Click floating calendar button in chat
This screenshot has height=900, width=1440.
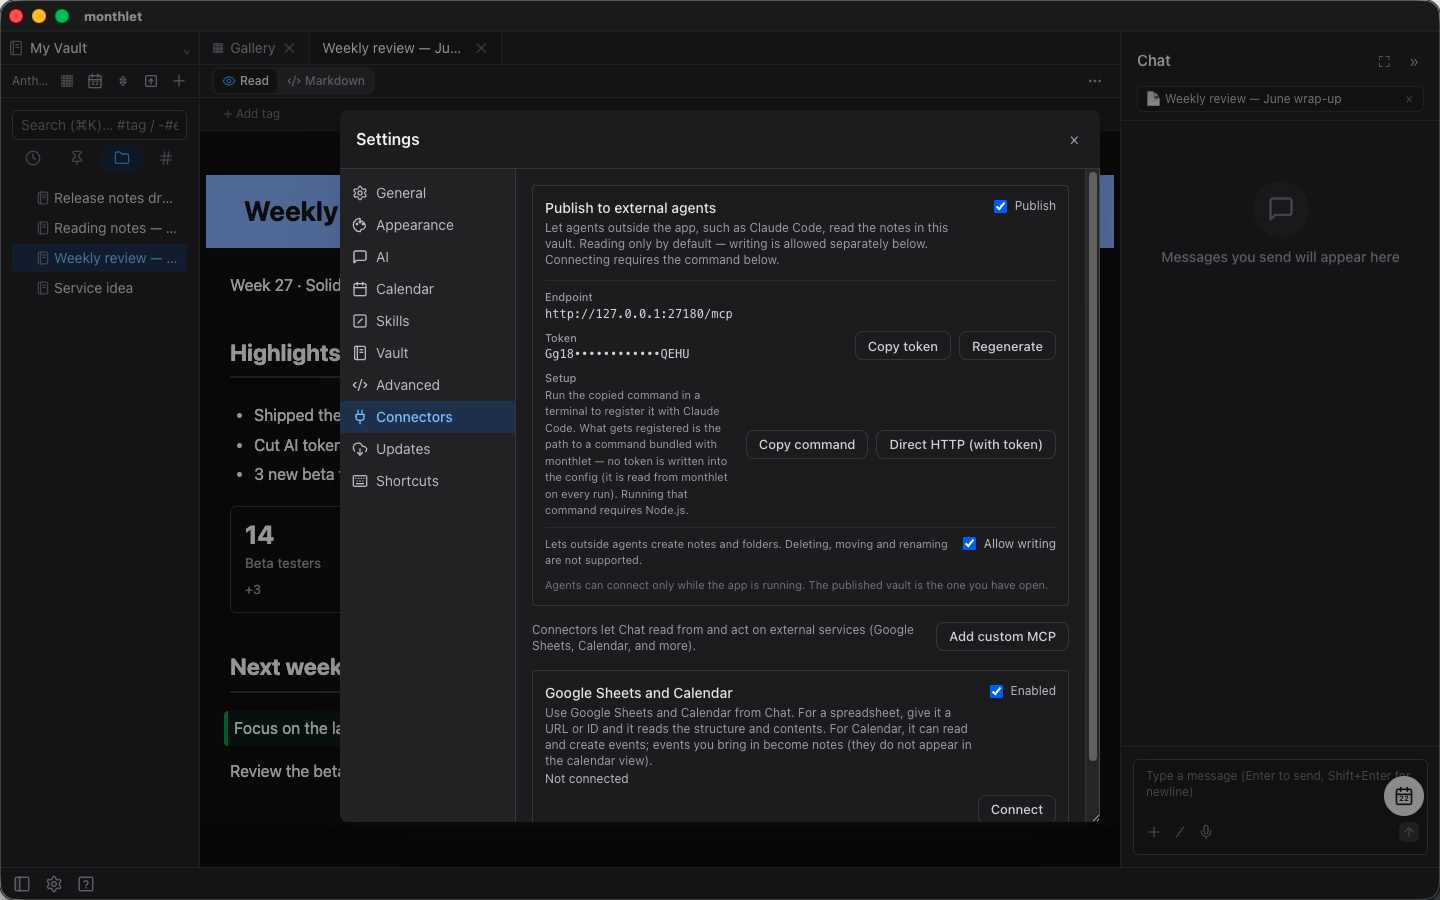[1404, 796]
